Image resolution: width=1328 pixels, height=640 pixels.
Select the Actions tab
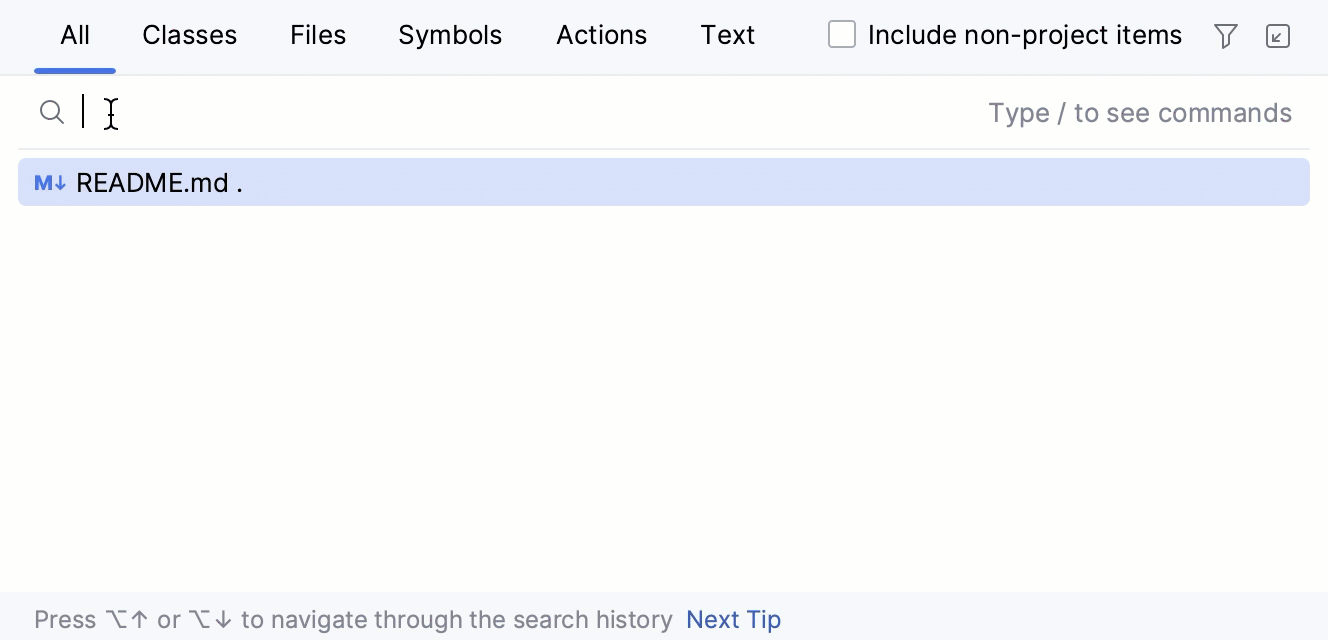click(601, 35)
